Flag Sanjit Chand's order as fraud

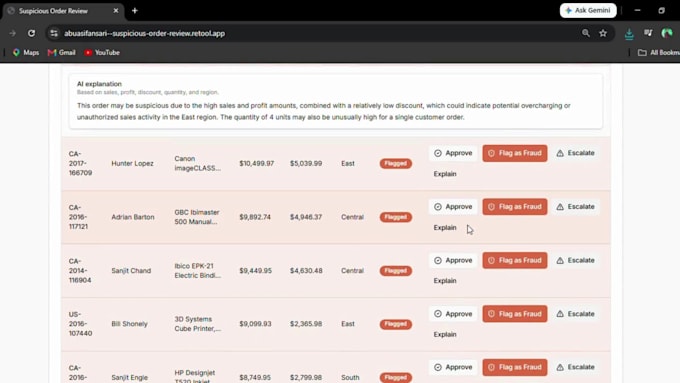pyautogui.click(x=515, y=260)
